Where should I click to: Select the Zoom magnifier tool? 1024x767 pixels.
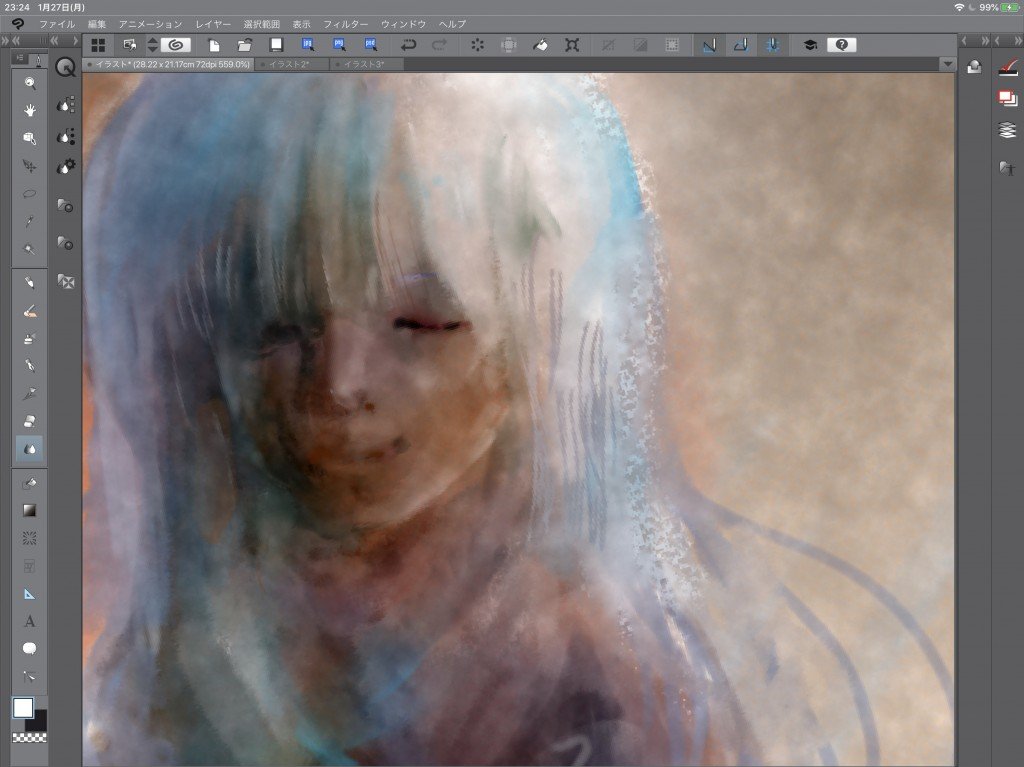(x=30, y=83)
